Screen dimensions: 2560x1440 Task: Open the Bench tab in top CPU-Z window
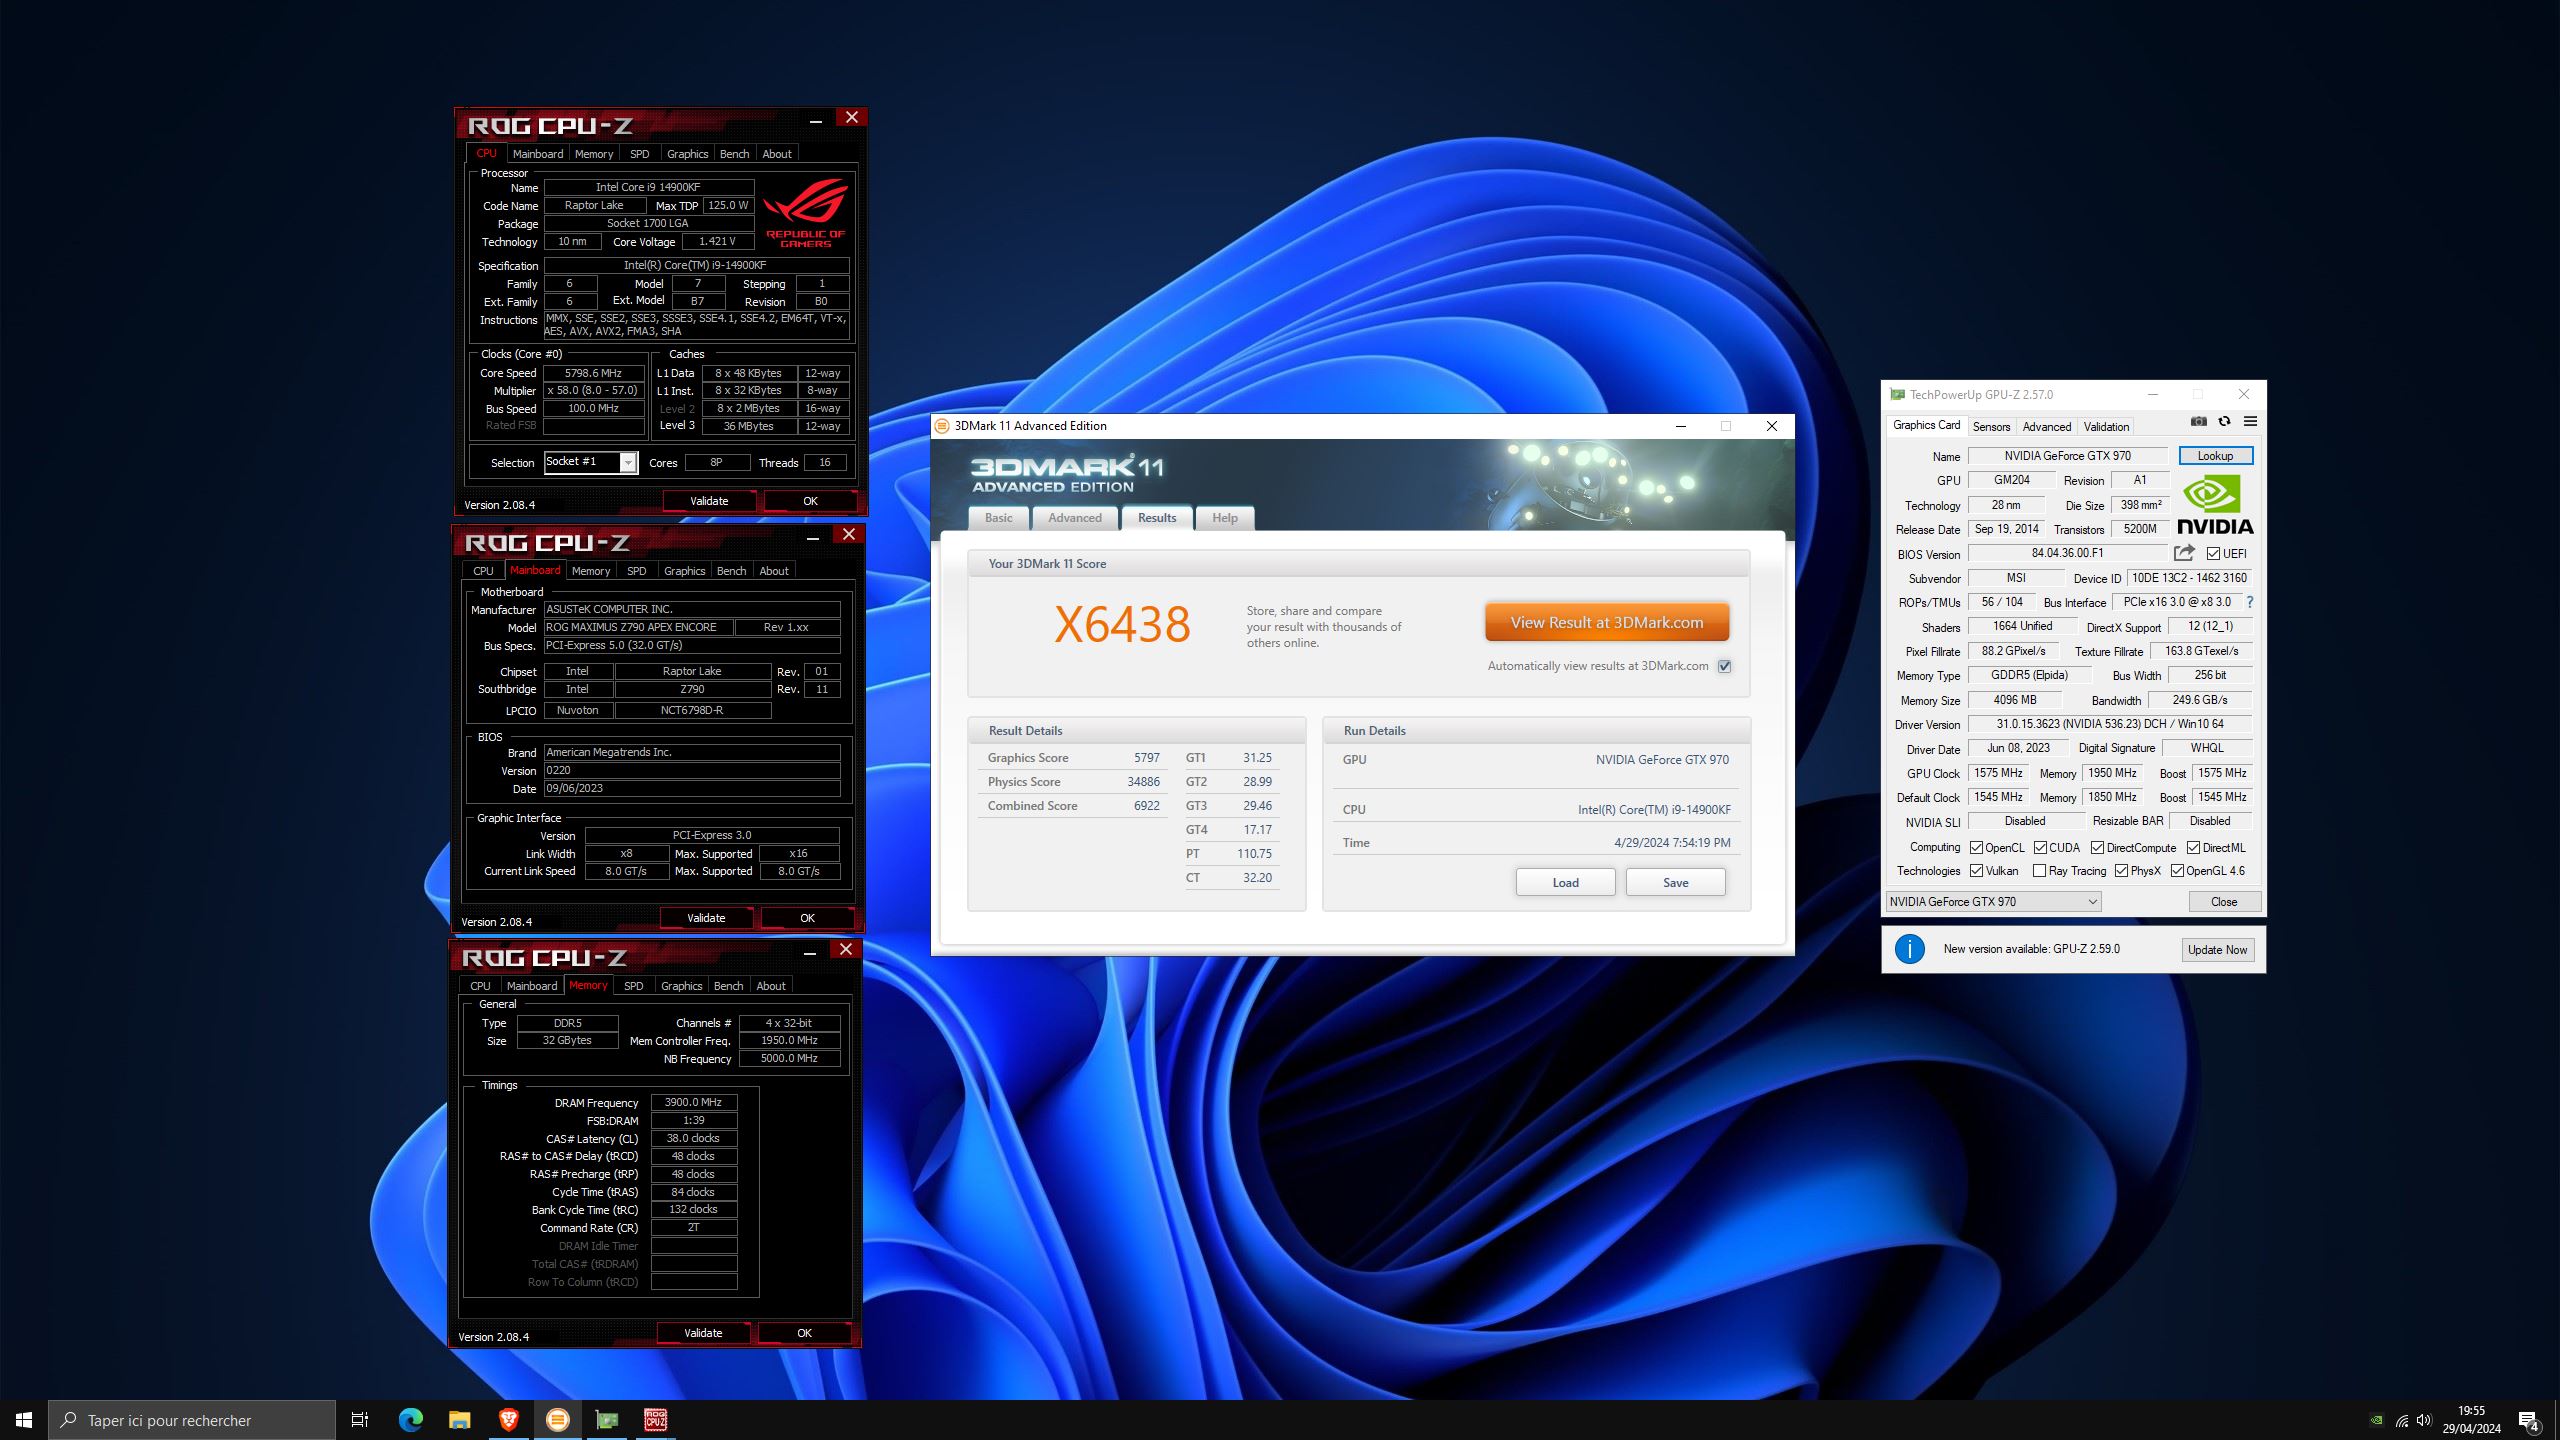(x=734, y=154)
